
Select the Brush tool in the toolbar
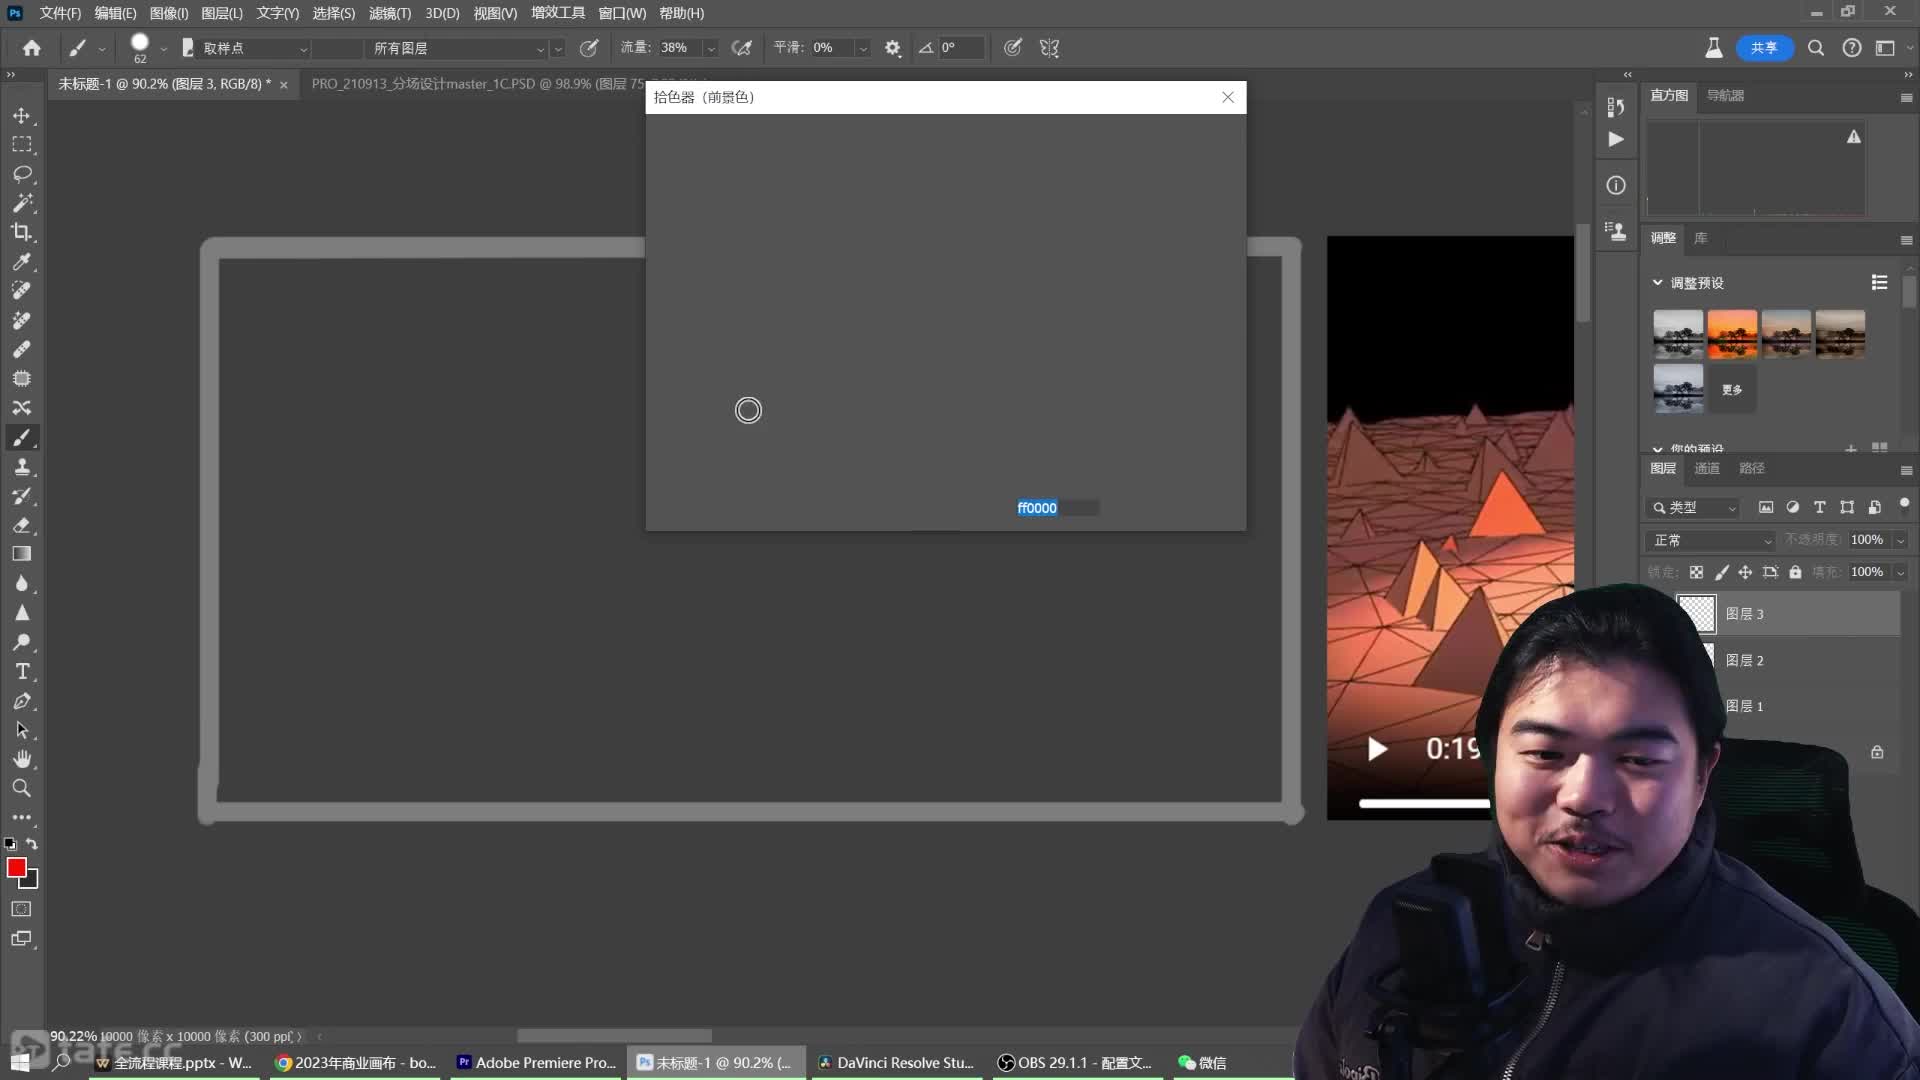22,437
